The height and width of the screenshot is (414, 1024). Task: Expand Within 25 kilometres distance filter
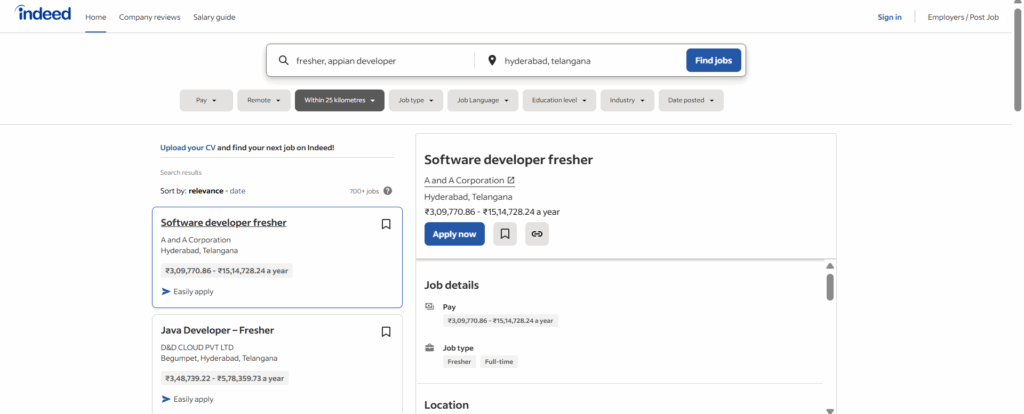(x=339, y=100)
